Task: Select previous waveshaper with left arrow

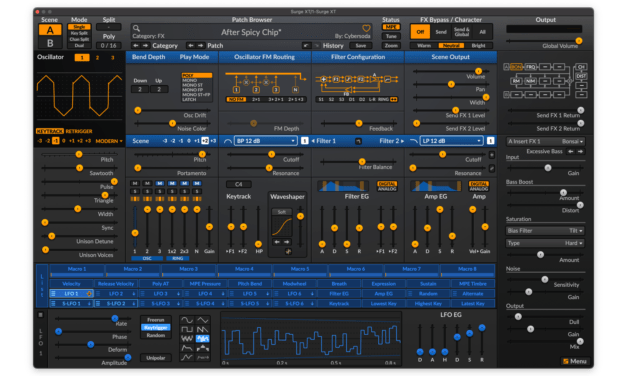Action: 277,242
